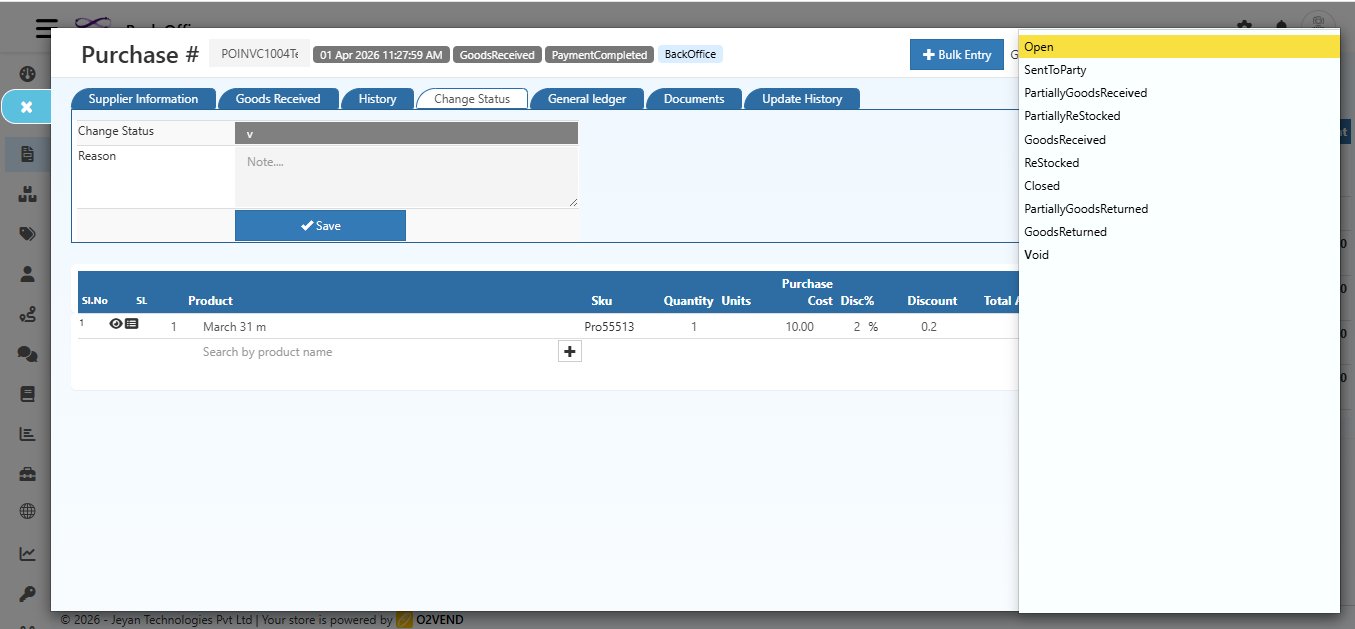Screen dimensions: 1355x629
Task: Open the Update History tab
Action: point(801,98)
